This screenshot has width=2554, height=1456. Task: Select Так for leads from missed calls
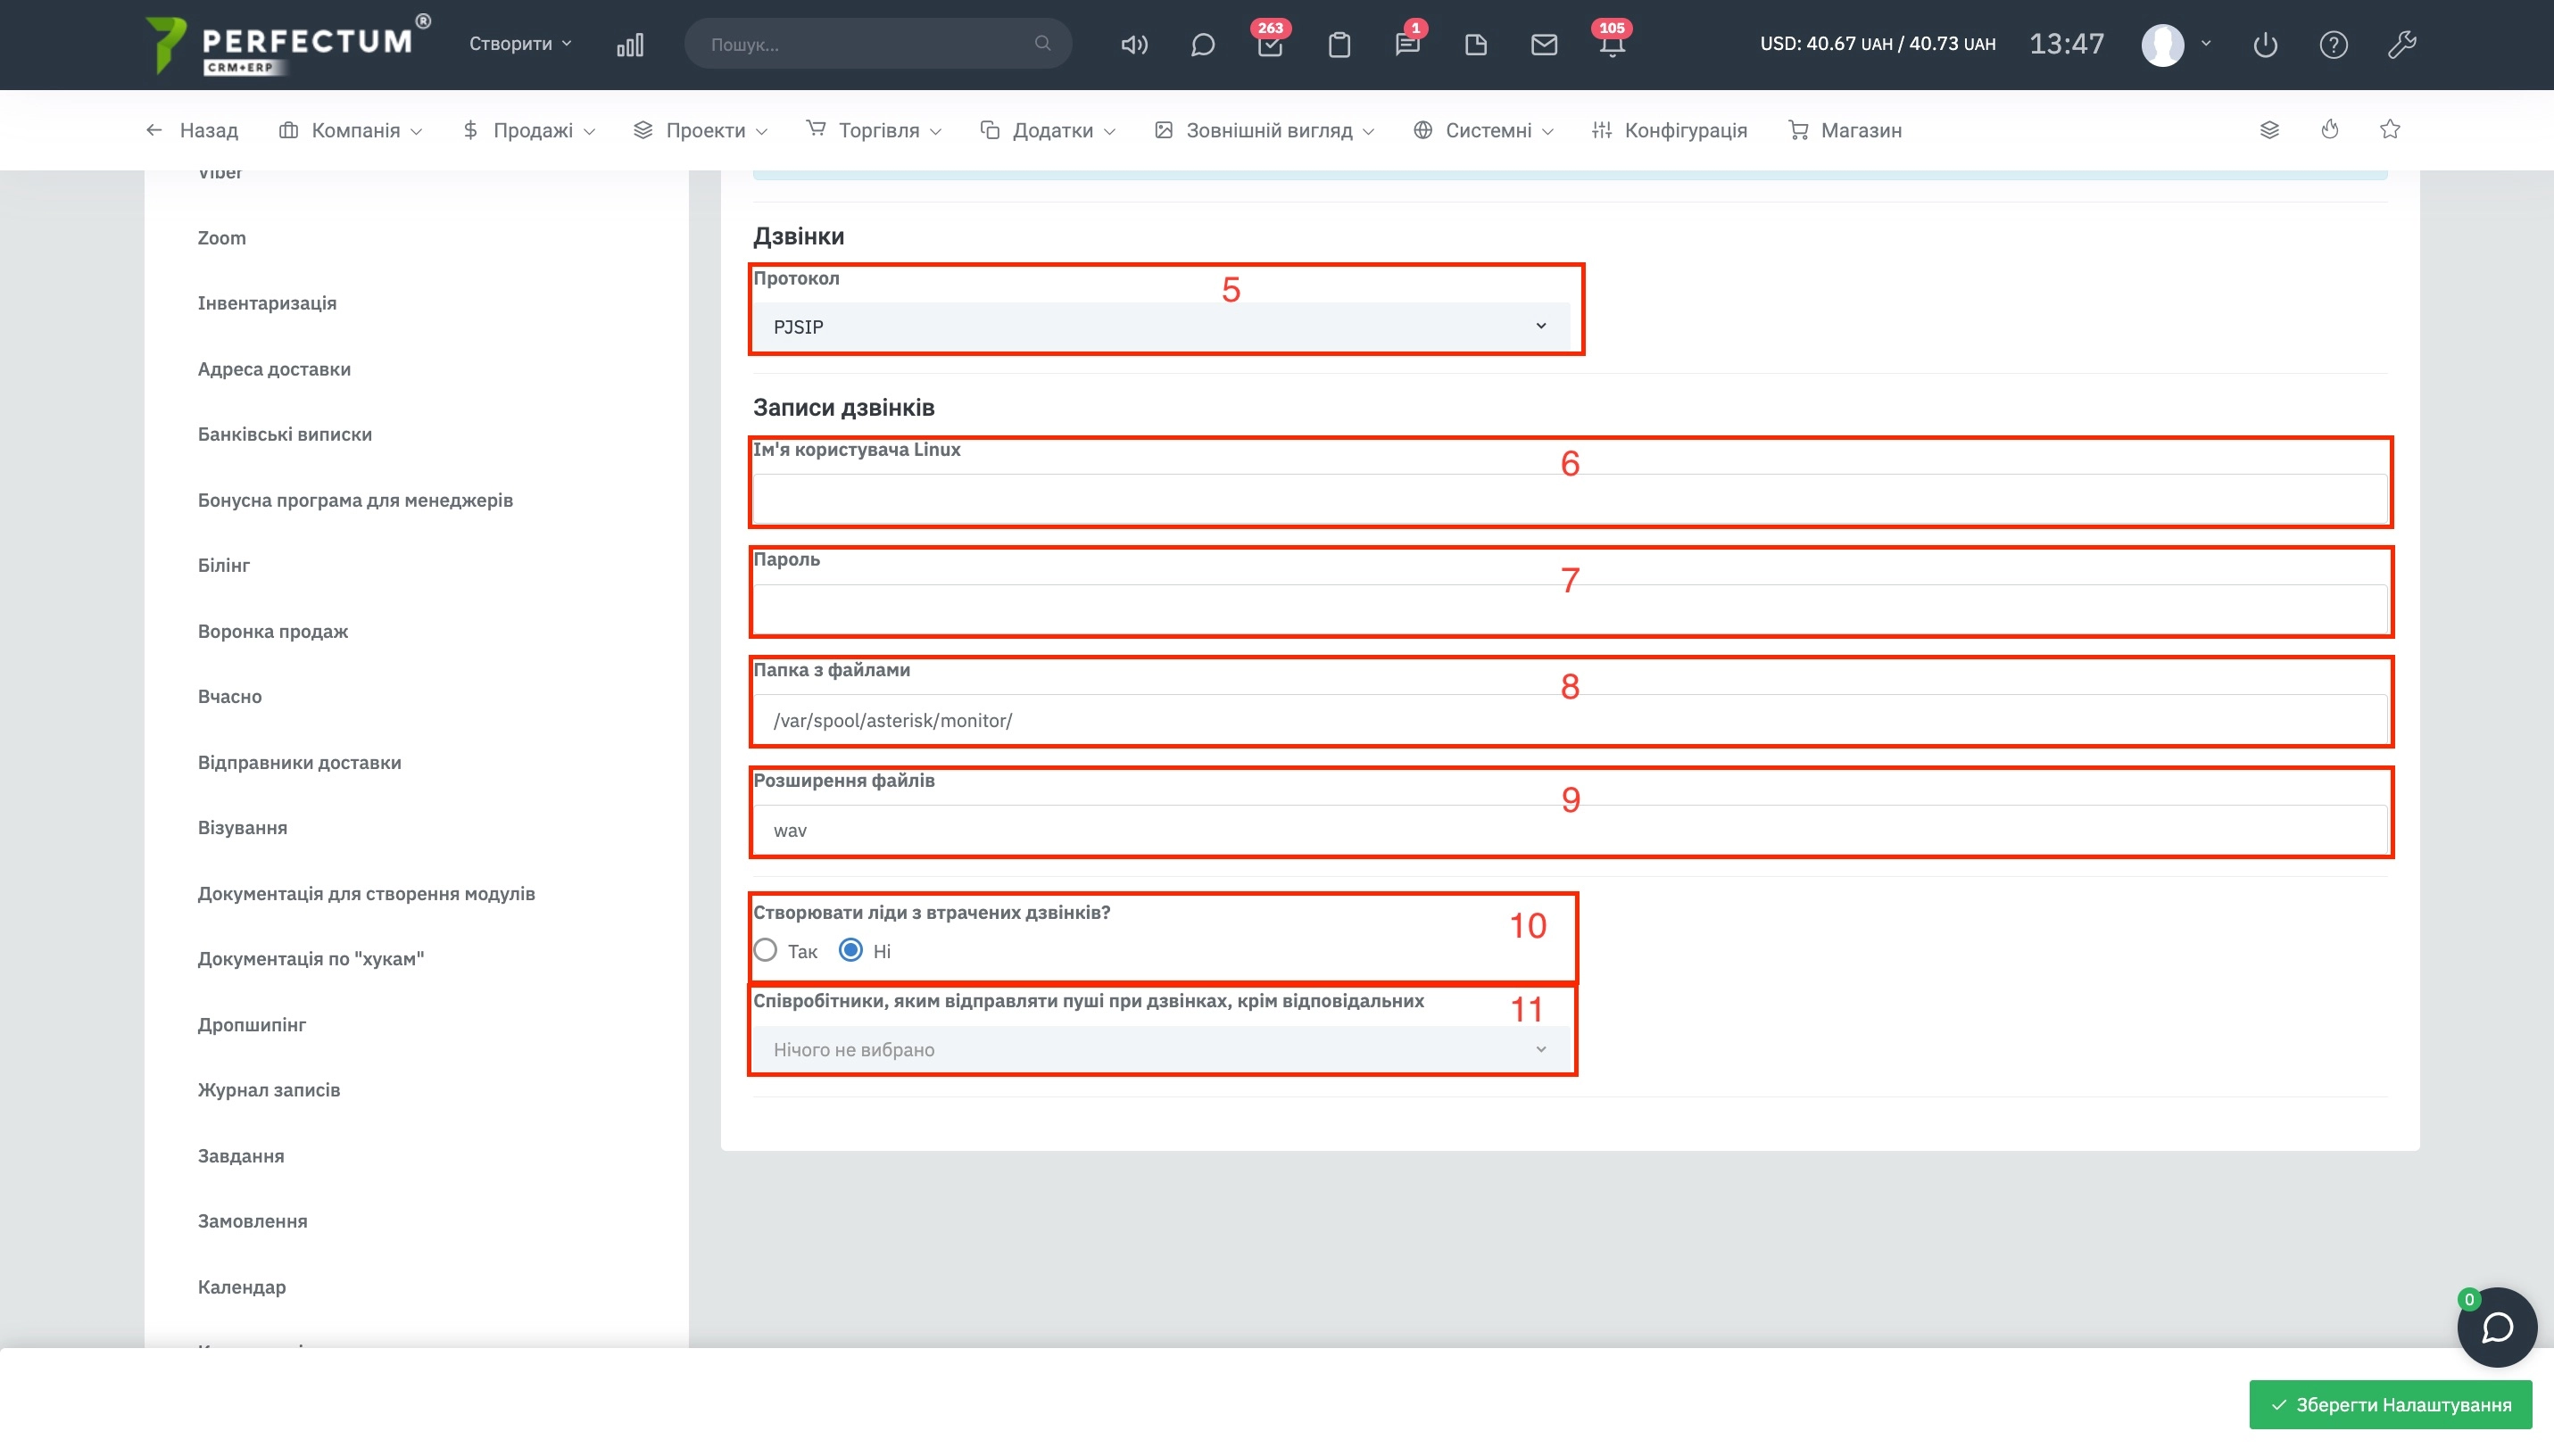coord(765,950)
